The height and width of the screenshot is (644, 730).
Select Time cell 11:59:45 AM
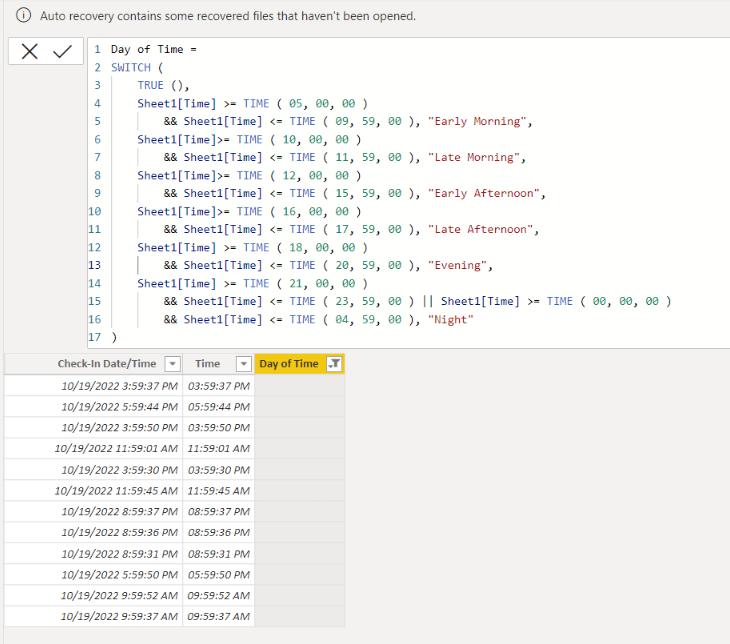coord(219,491)
